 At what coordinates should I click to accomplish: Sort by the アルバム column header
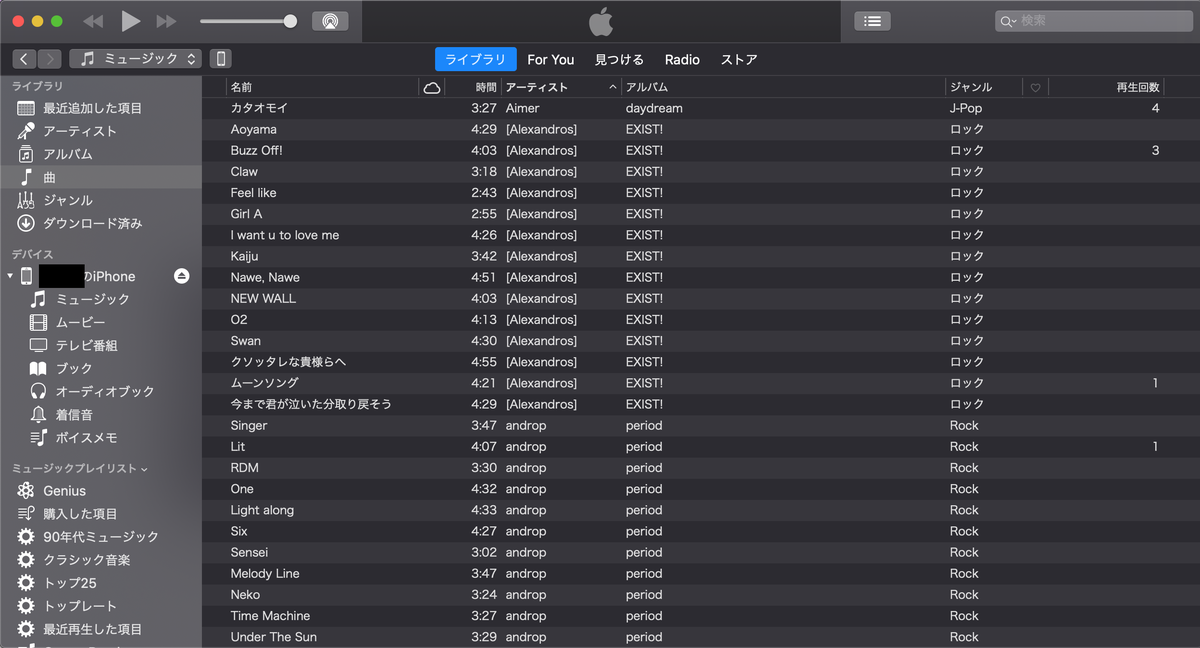tap(783, 87)
